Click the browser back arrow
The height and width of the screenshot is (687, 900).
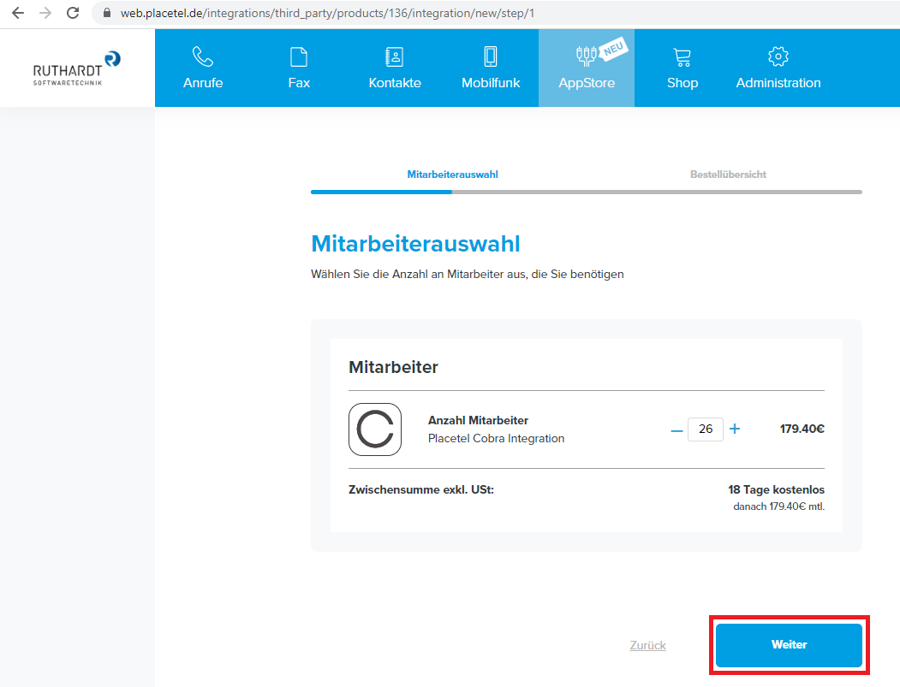click(x=18, y=13)
